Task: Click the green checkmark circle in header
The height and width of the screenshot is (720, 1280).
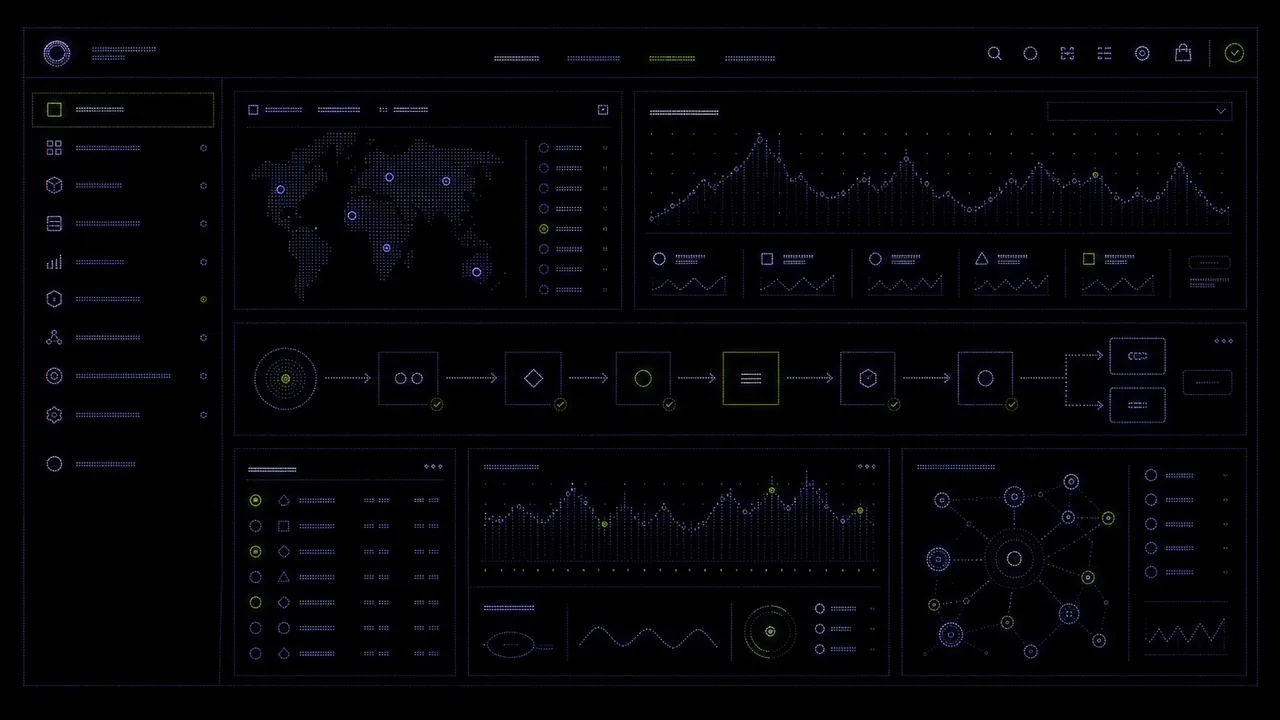Action: (x=1234, y=53)
